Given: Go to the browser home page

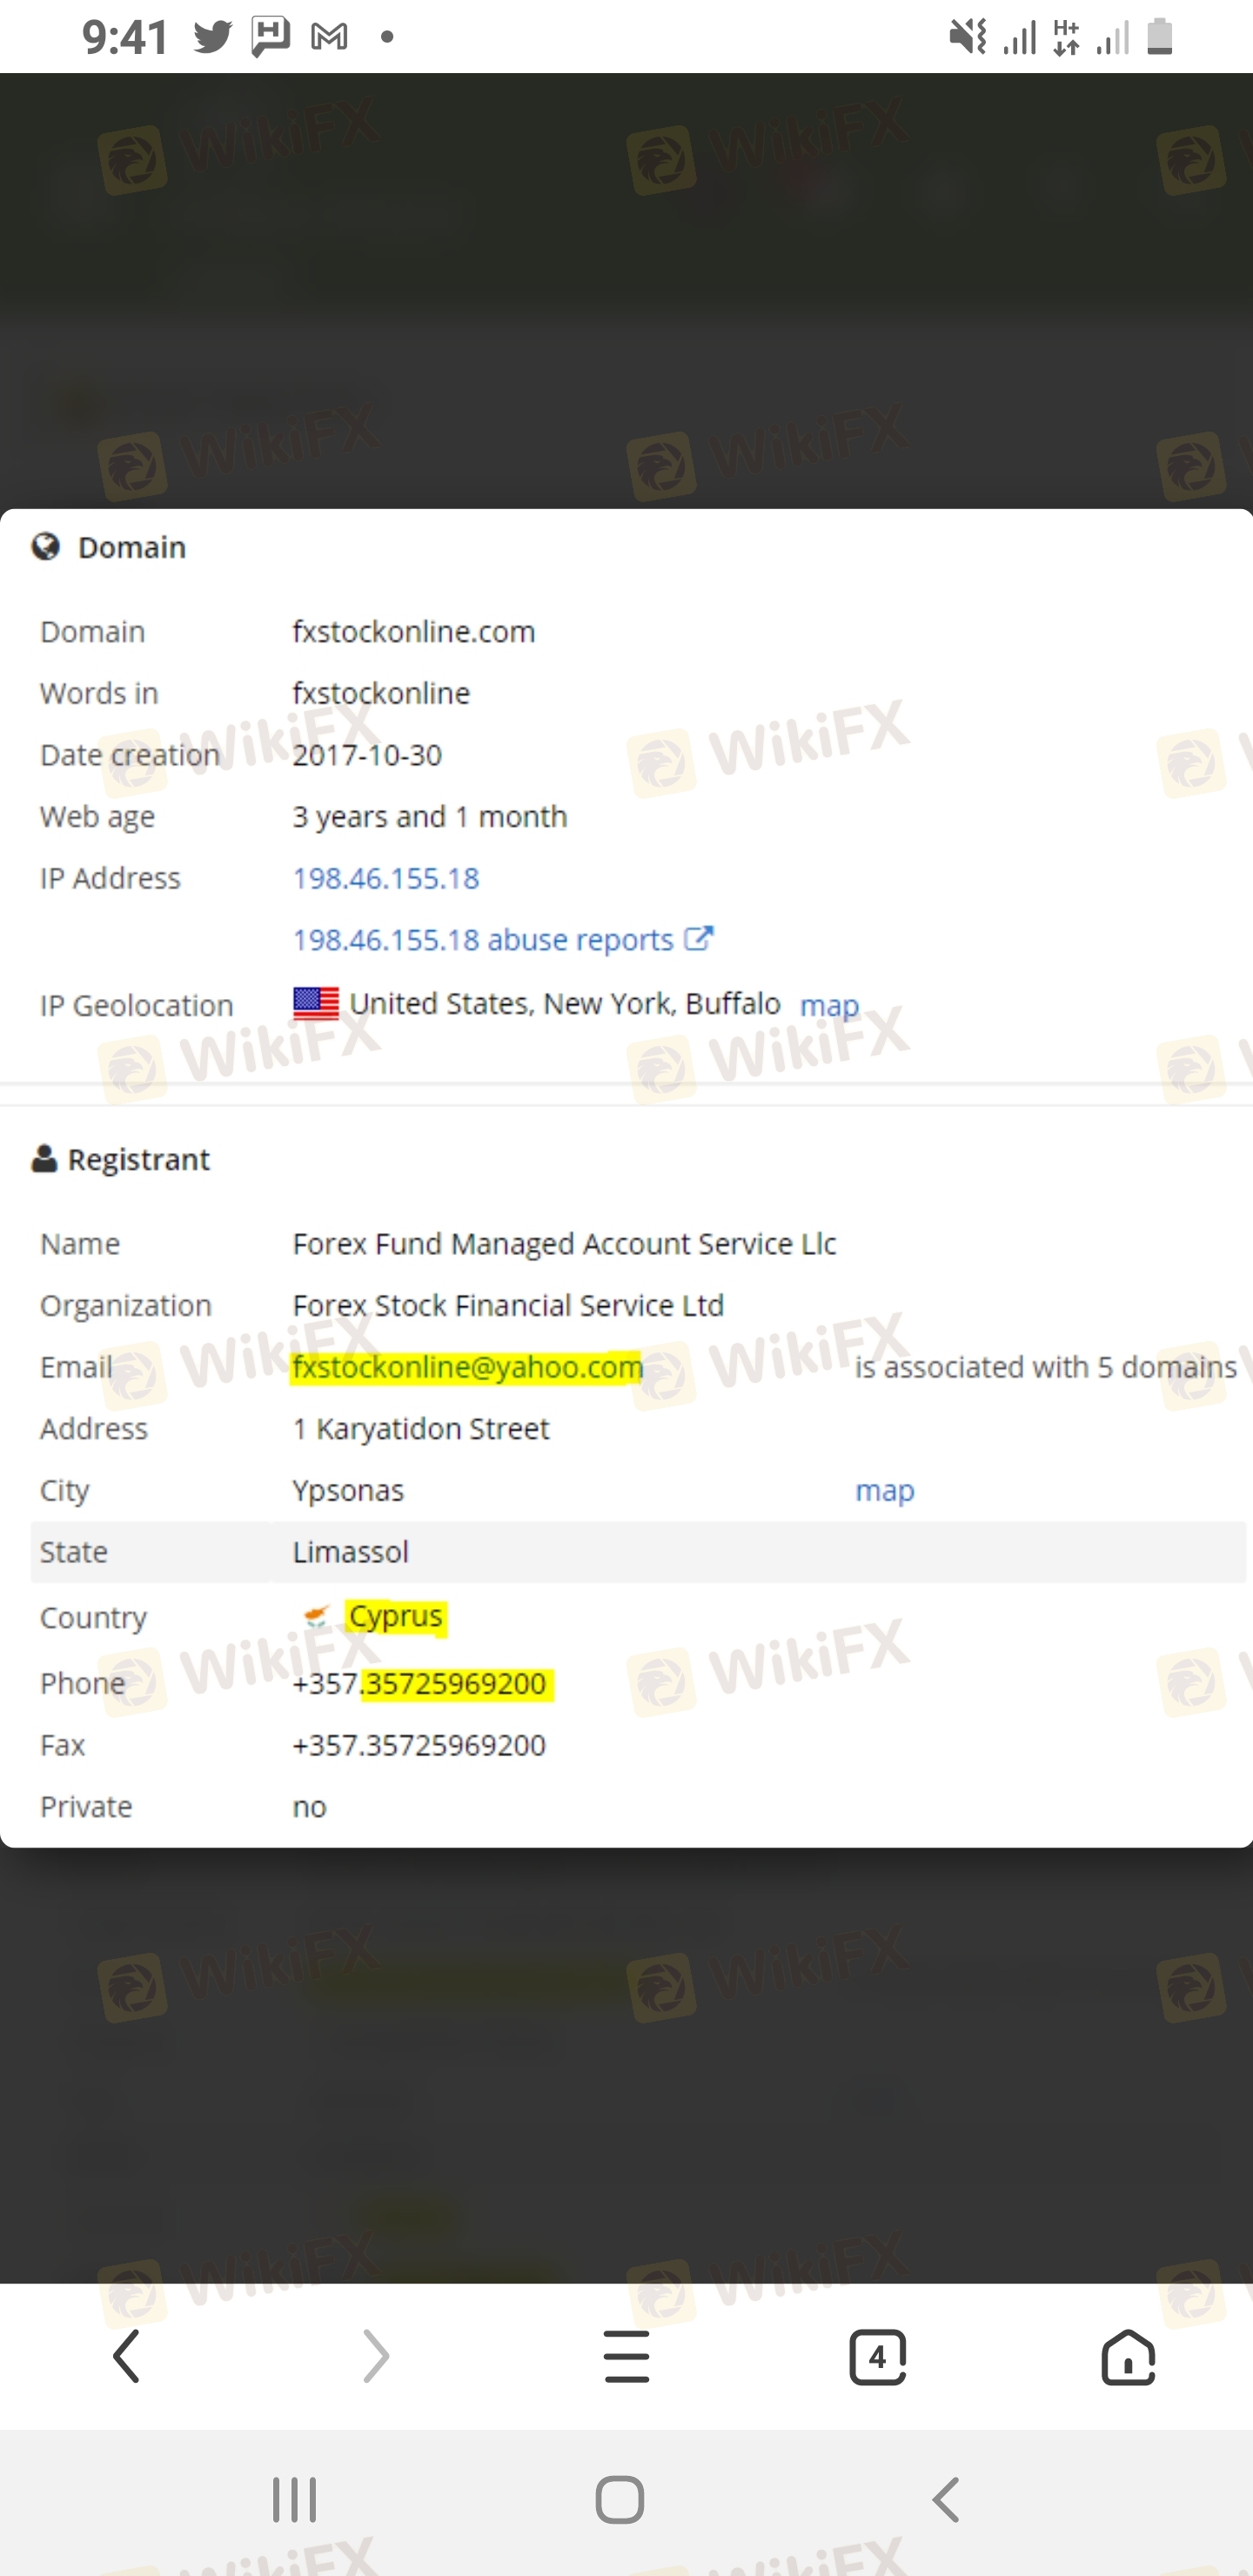Looking at the screenshot, I should coord(1128,2357).
